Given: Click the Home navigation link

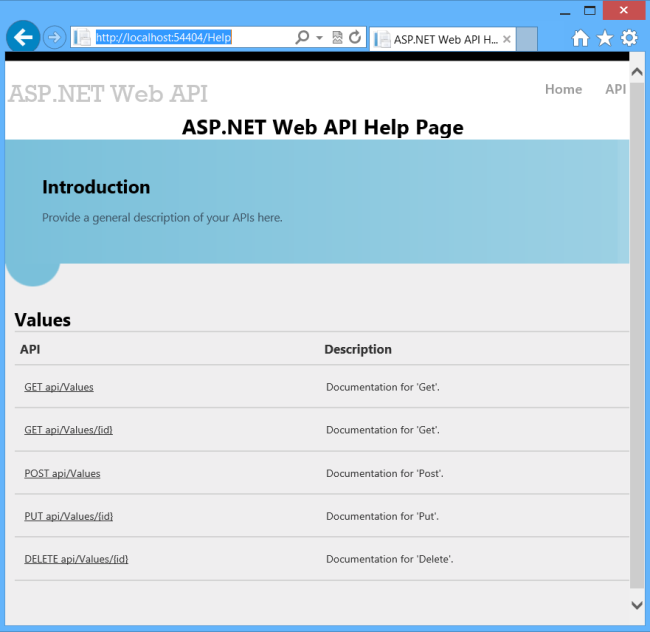Looking at the screenshot, I should (x=563, y=89).
